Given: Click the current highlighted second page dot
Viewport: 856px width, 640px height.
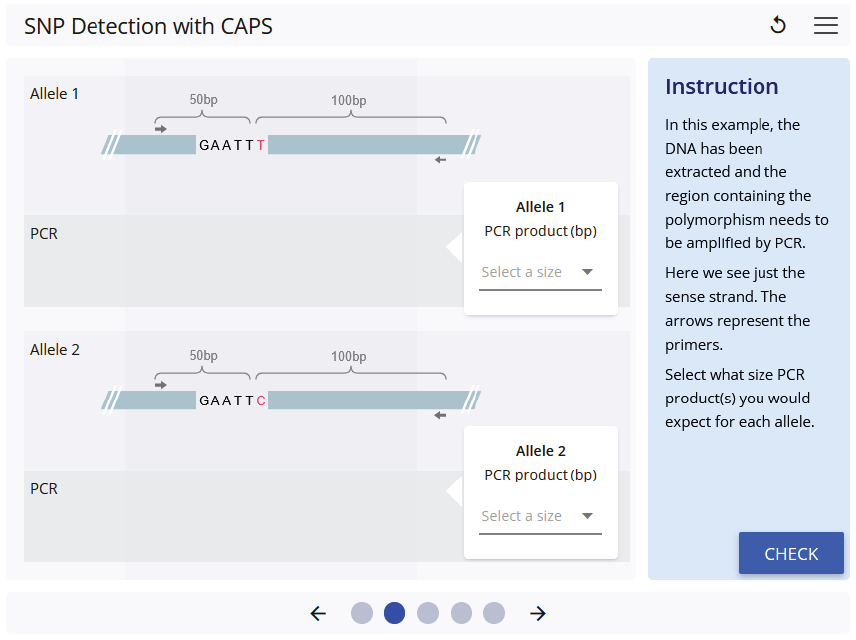Looking at the screenshot, I should (395, 613).
